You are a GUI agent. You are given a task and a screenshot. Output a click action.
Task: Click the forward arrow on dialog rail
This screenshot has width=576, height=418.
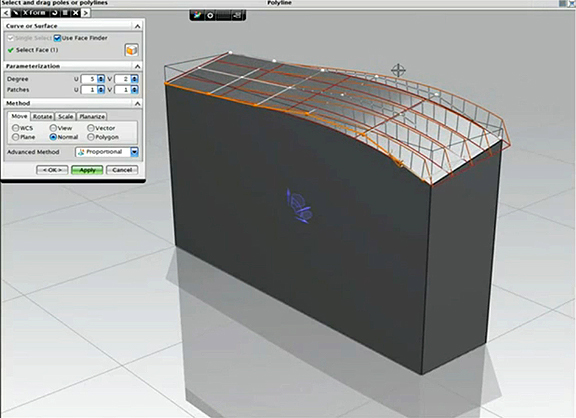(x=85, y=13)
